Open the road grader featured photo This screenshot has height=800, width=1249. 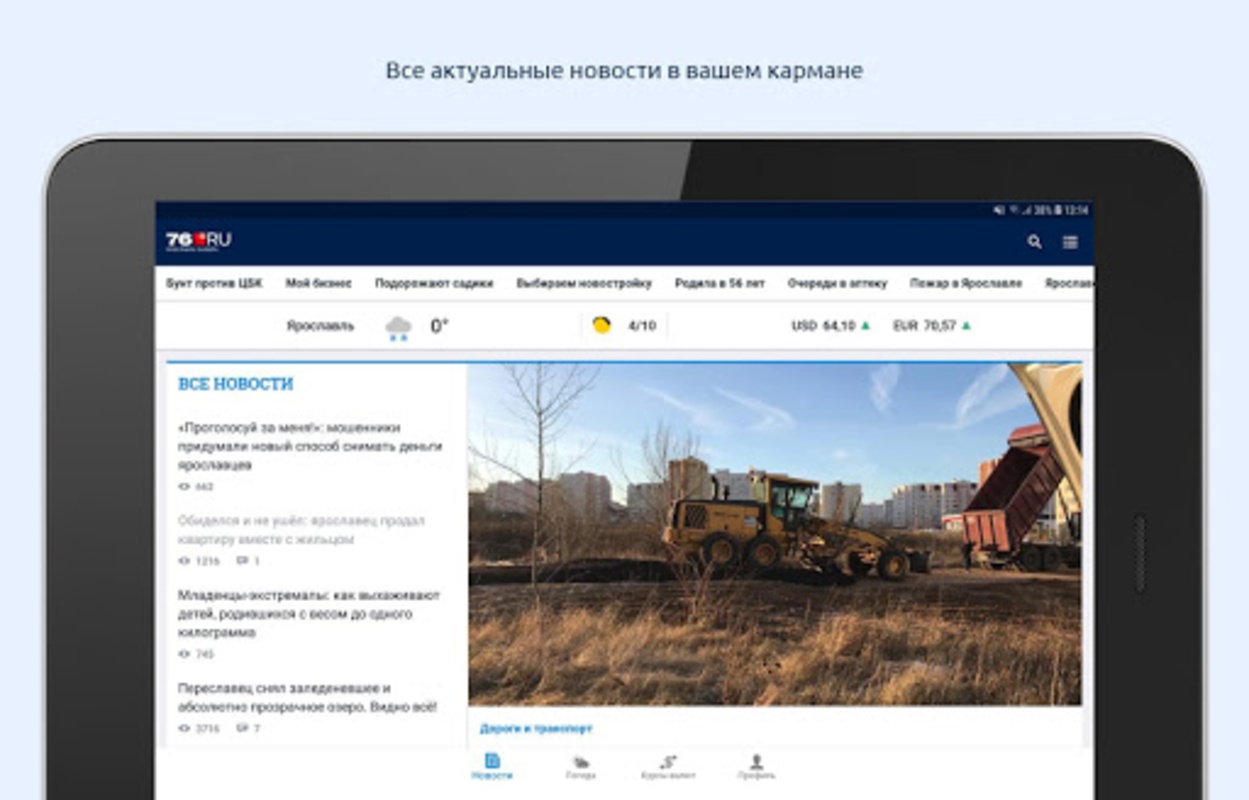(x=774, y=534)
